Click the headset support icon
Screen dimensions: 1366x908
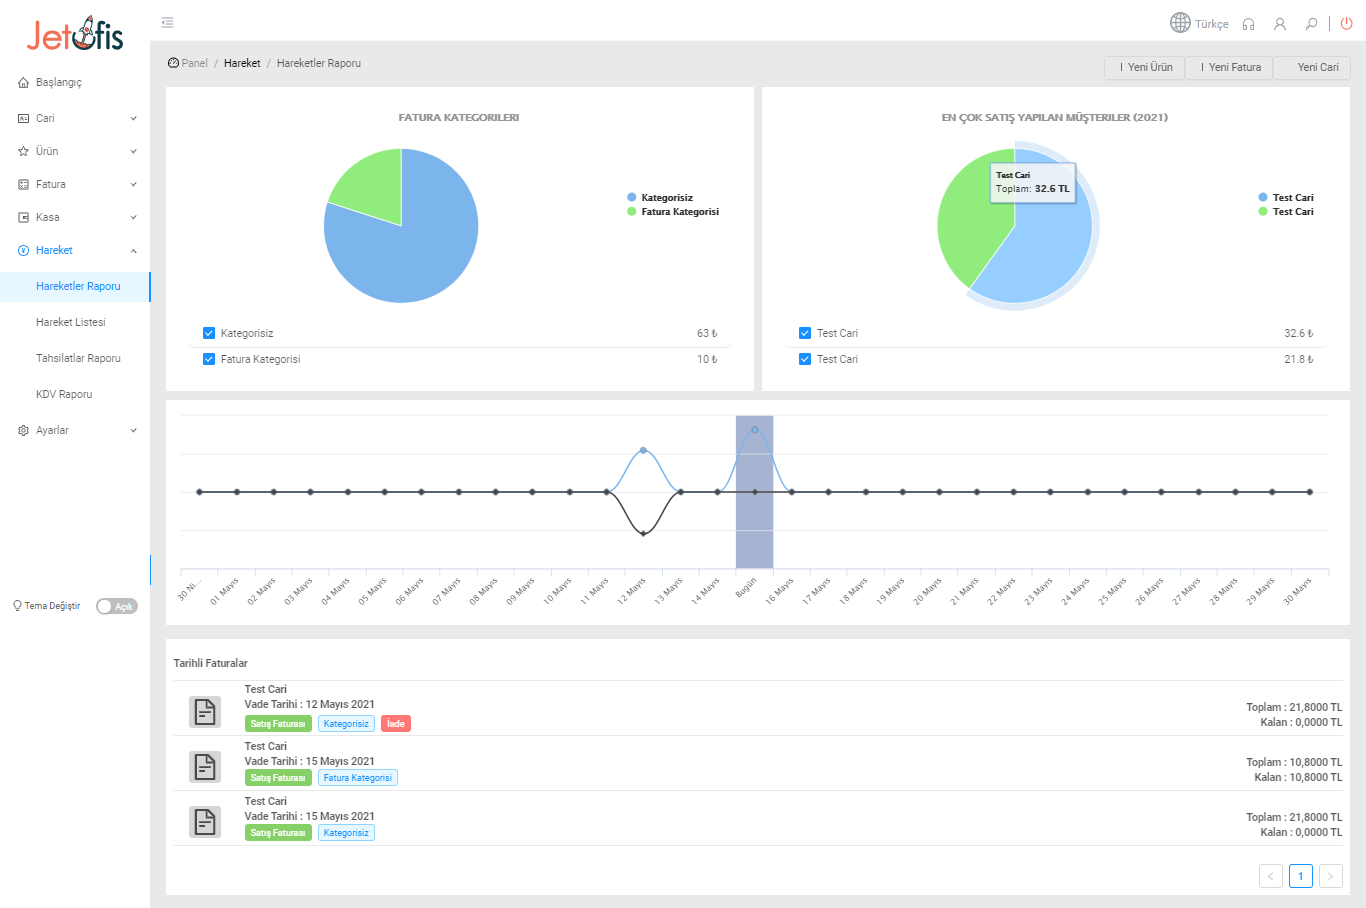coord(1248,24)
